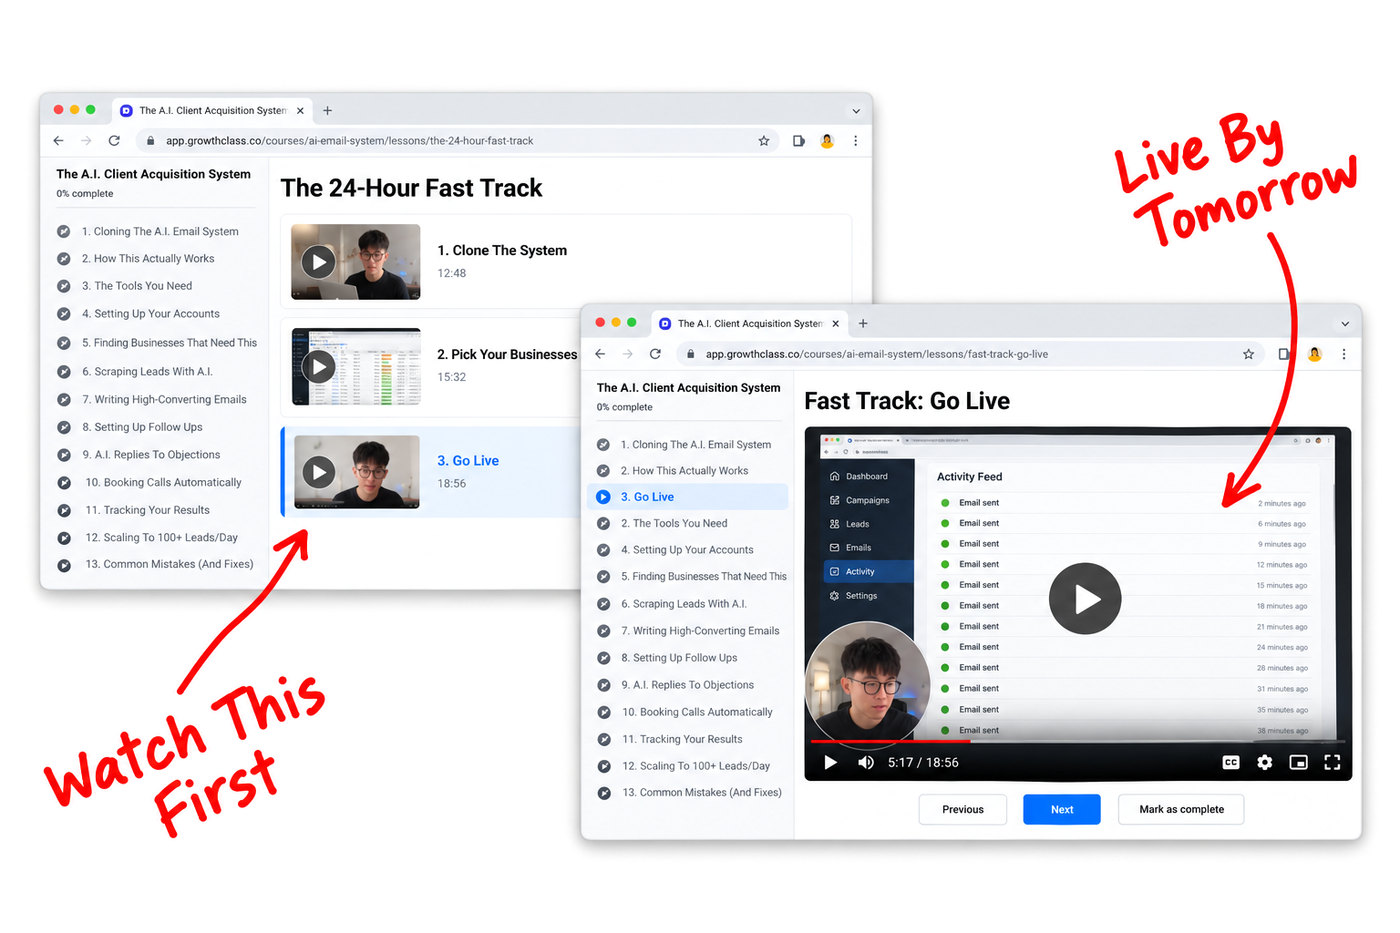
Task: Toggle closed captions CC icon
Action: click(x=1231, y=762)
